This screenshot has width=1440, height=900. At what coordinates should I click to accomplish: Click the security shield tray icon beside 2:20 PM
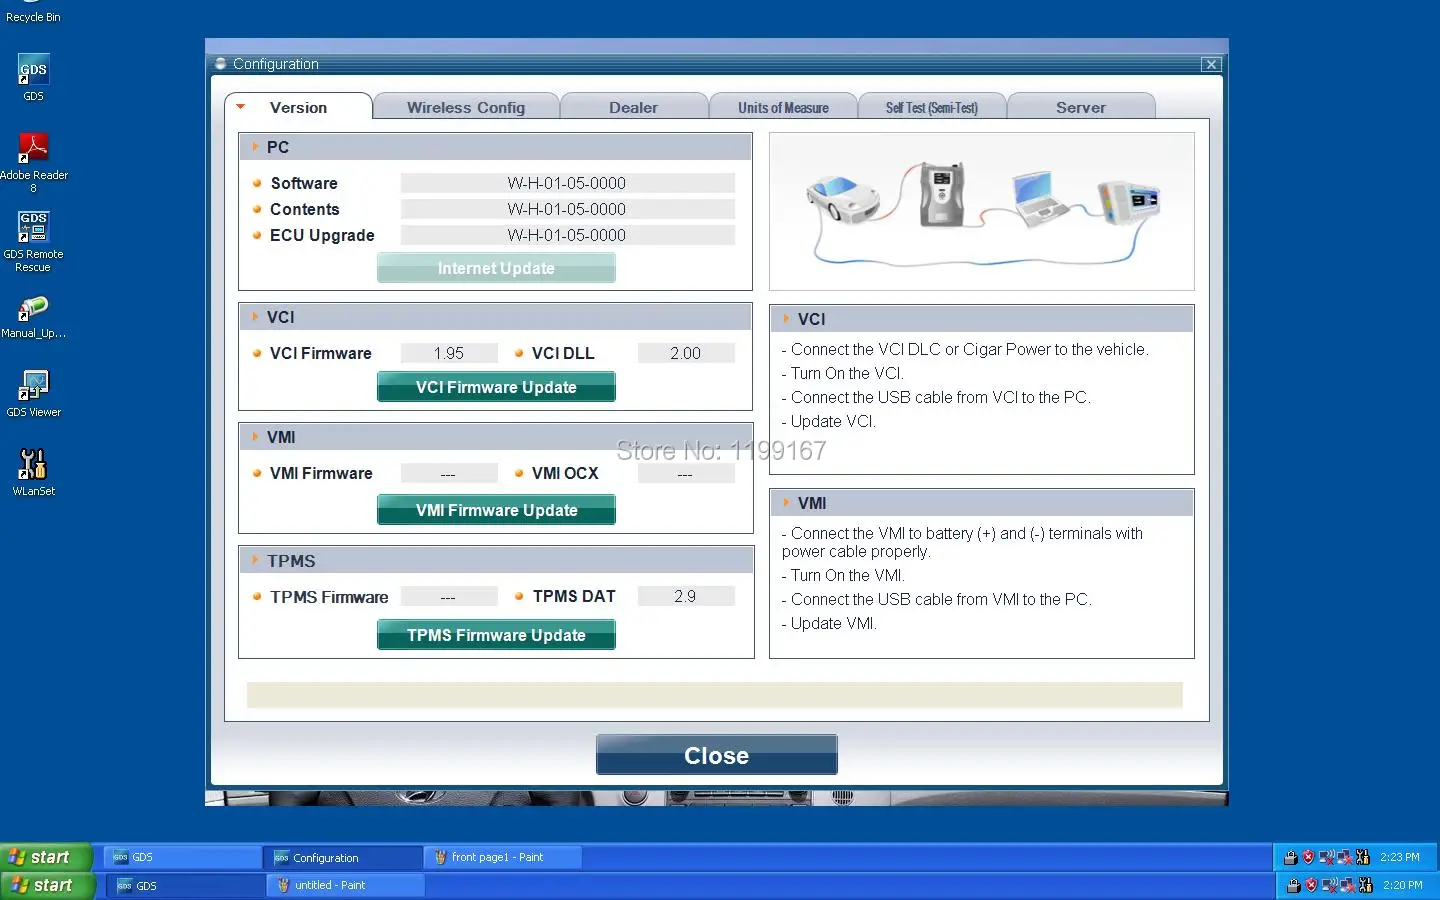[x=1311, y=885]
